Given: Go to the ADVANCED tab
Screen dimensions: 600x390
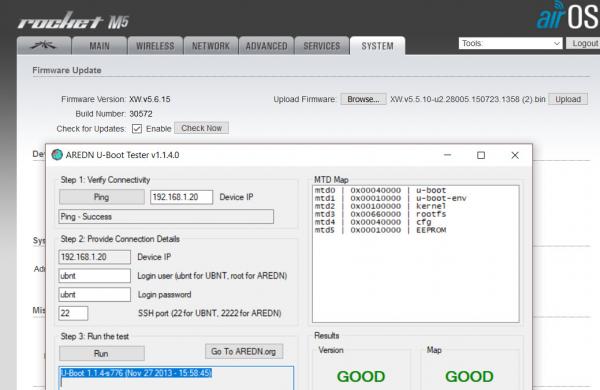Looking at the screenshot, I should pyautogui.click(x=266, y=46).
